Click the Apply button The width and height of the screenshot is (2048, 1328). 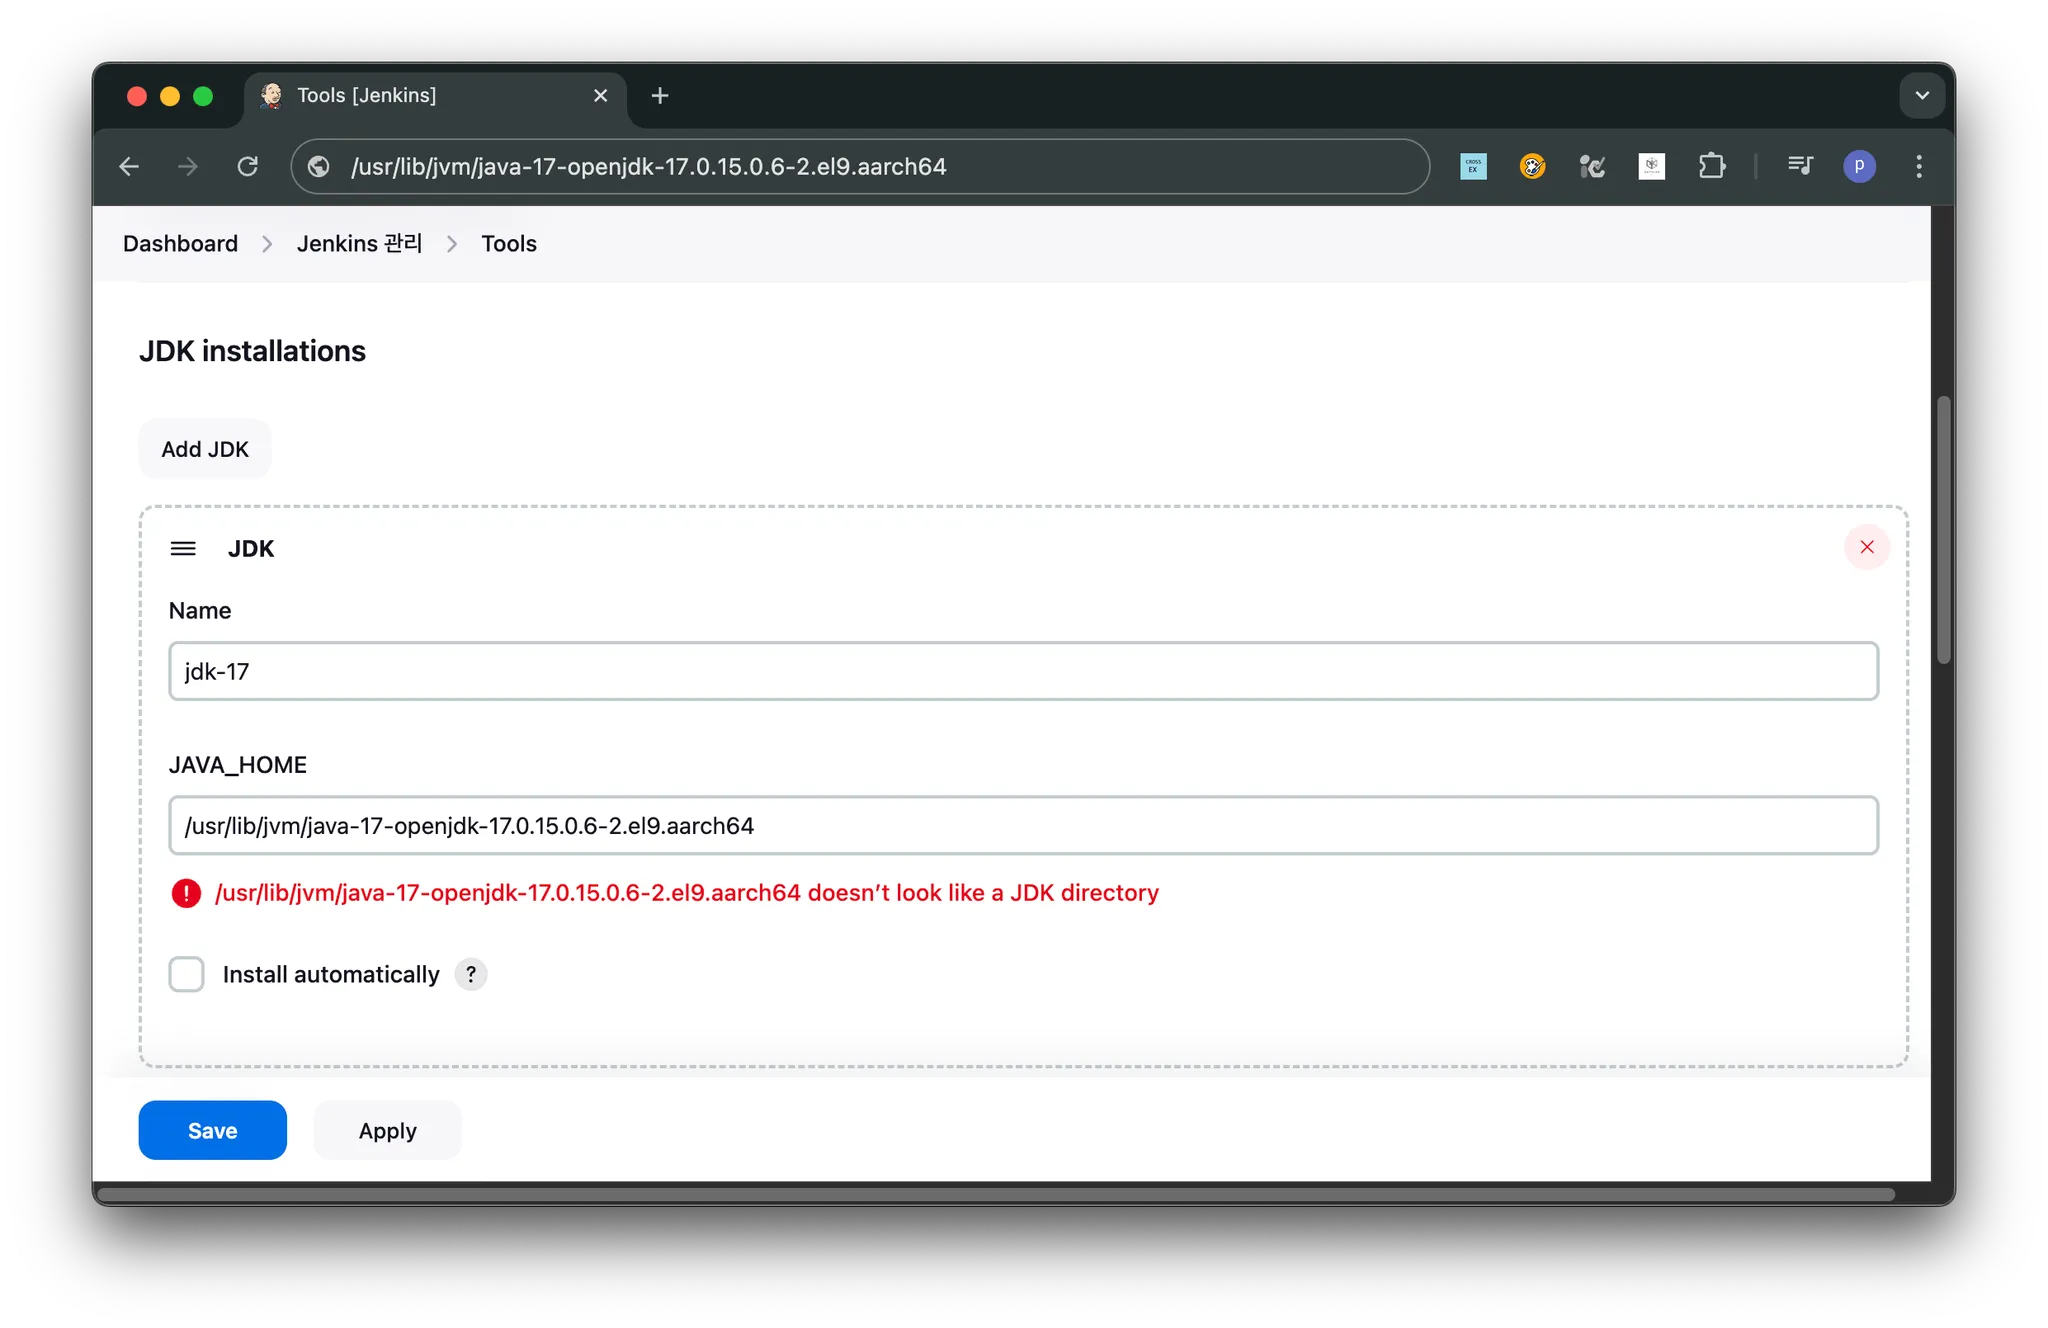point(387,1130)
